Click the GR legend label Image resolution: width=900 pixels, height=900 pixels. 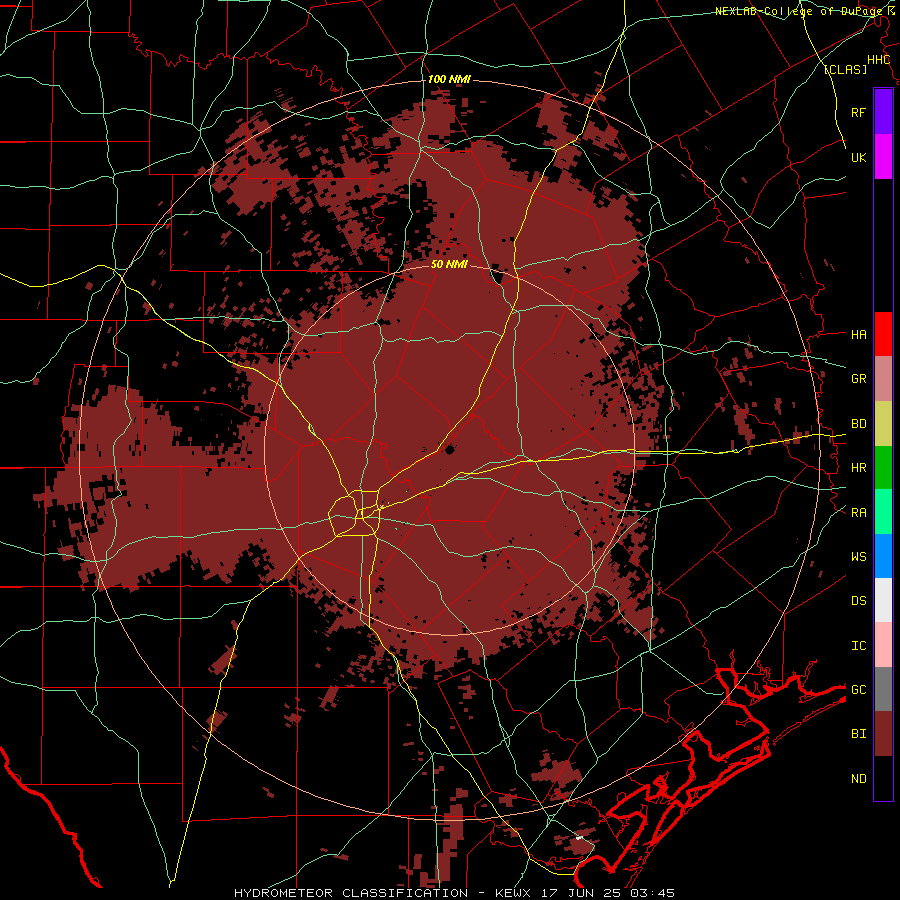(859, 379)
